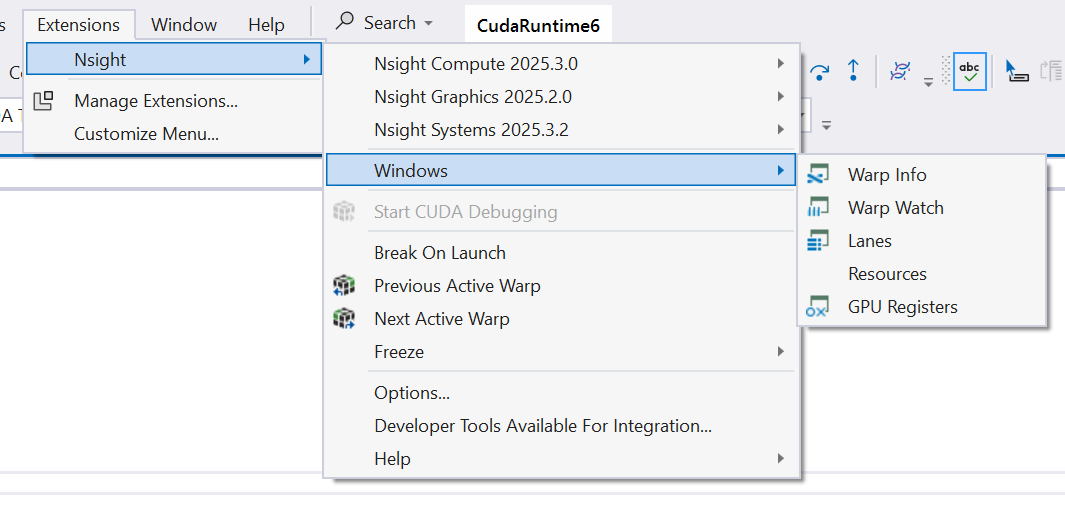Click the CudaRuntime6 solution name
The height and width of the screenshot is (513, 1065).
pyautogui.click(x=539, y=26)
